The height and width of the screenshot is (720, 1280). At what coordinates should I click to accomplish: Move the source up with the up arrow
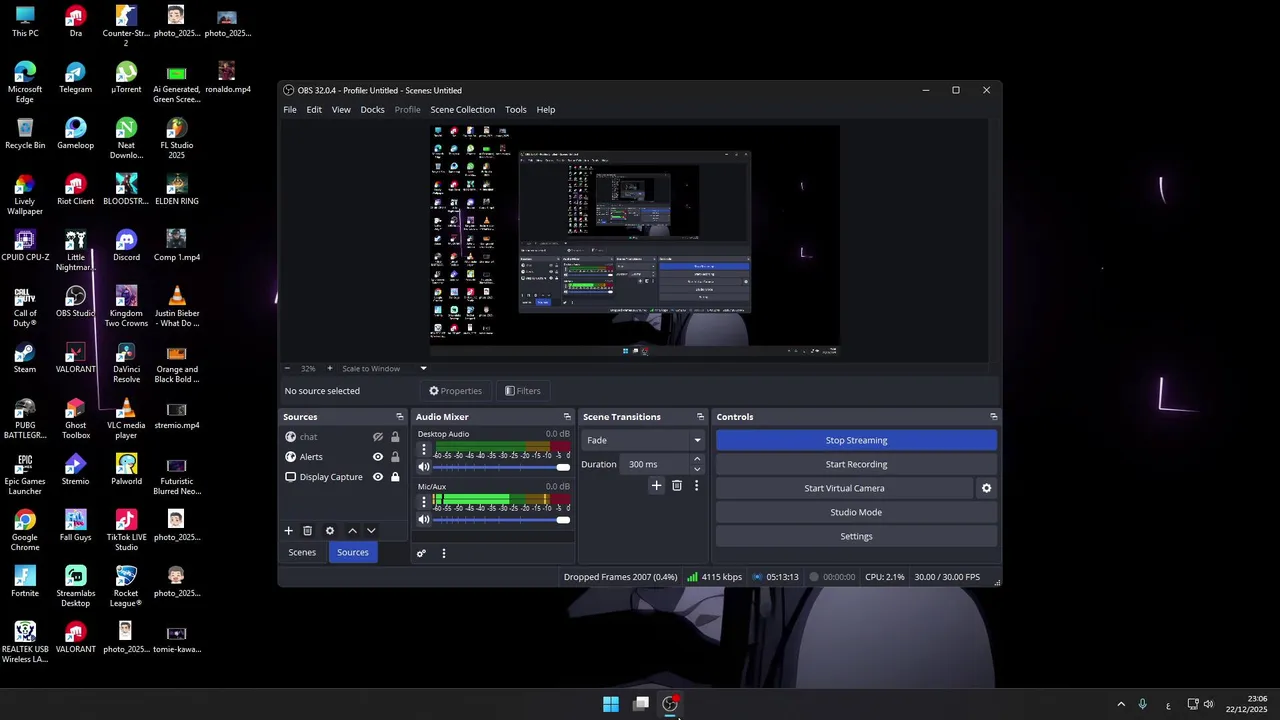(x=352, y=531)
